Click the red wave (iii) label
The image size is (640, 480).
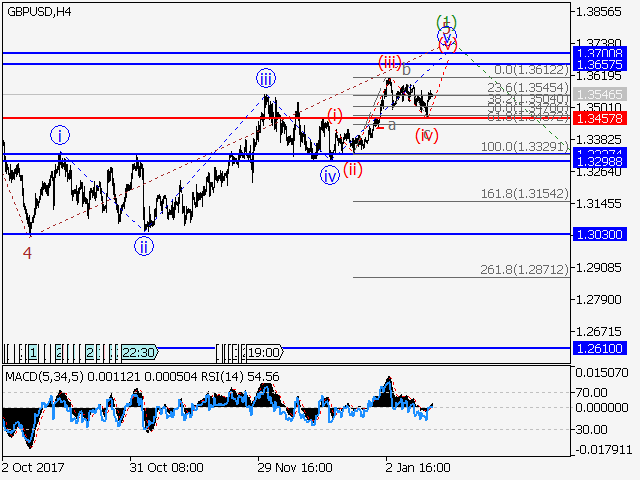point(389,62)
